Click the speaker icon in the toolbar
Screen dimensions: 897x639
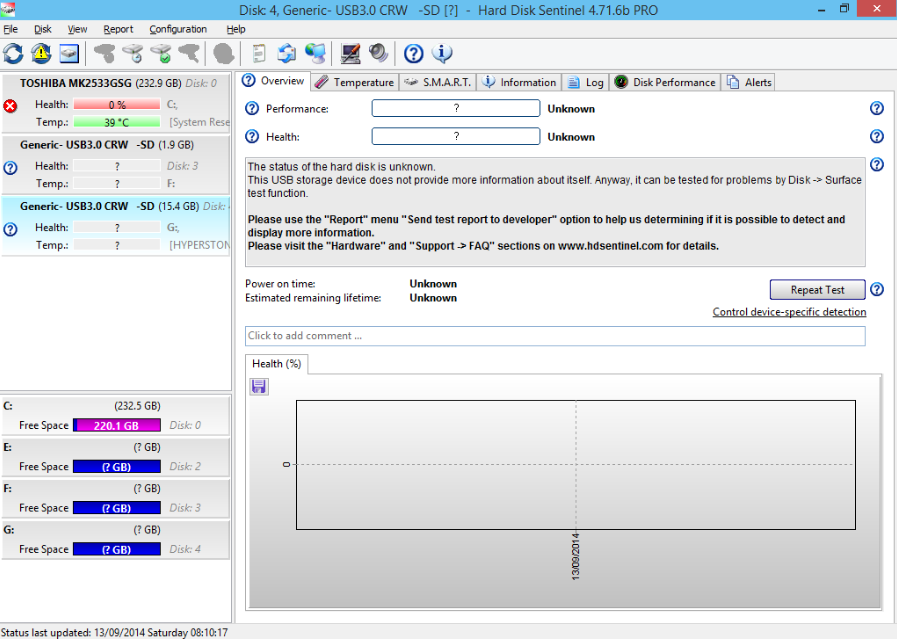pyautogui.click(x=379, y=53)
